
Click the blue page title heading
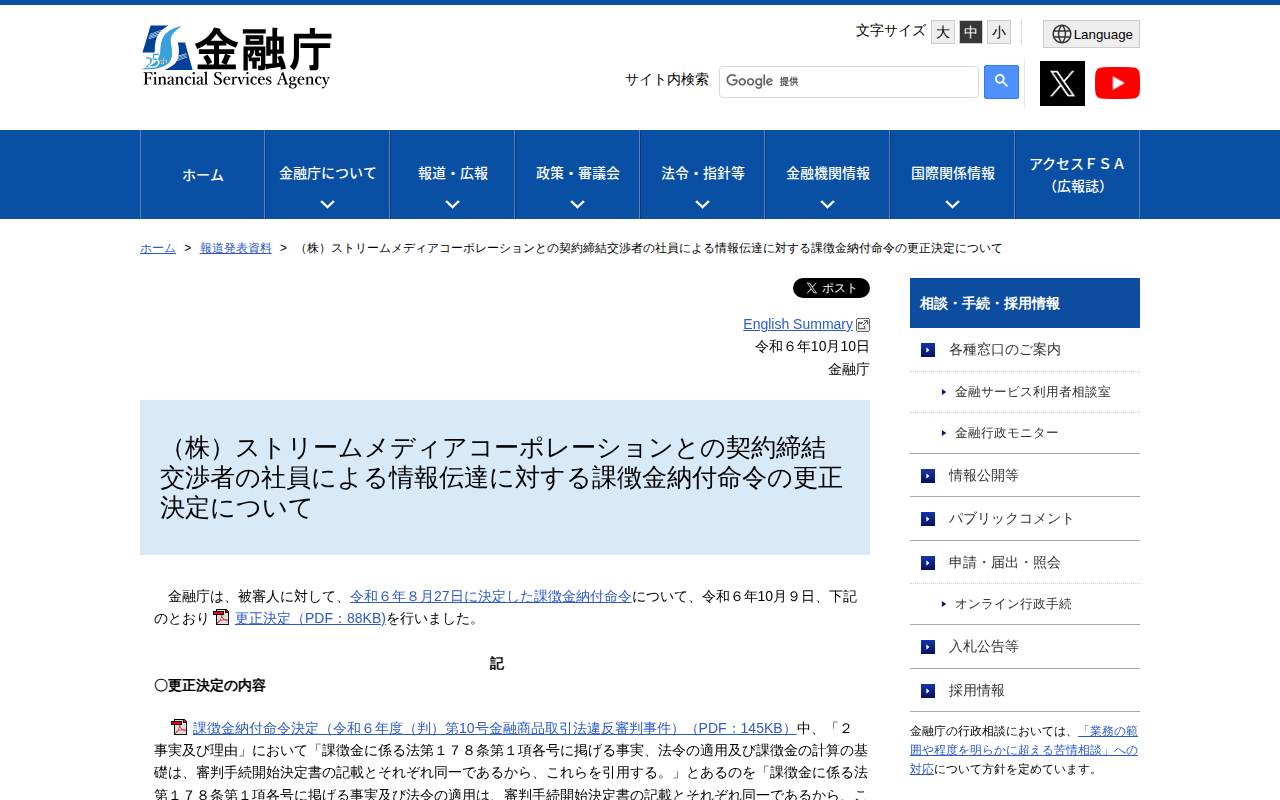click(x=505, y=478)
